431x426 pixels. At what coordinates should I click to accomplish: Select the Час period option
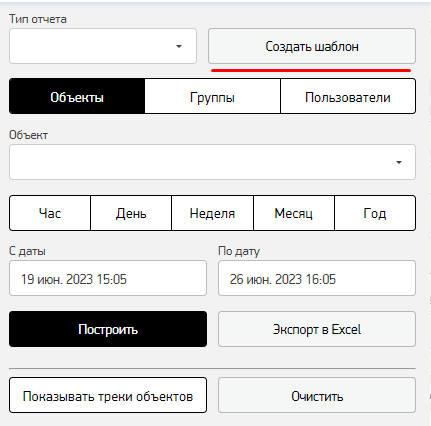click(x=50, y=213)
